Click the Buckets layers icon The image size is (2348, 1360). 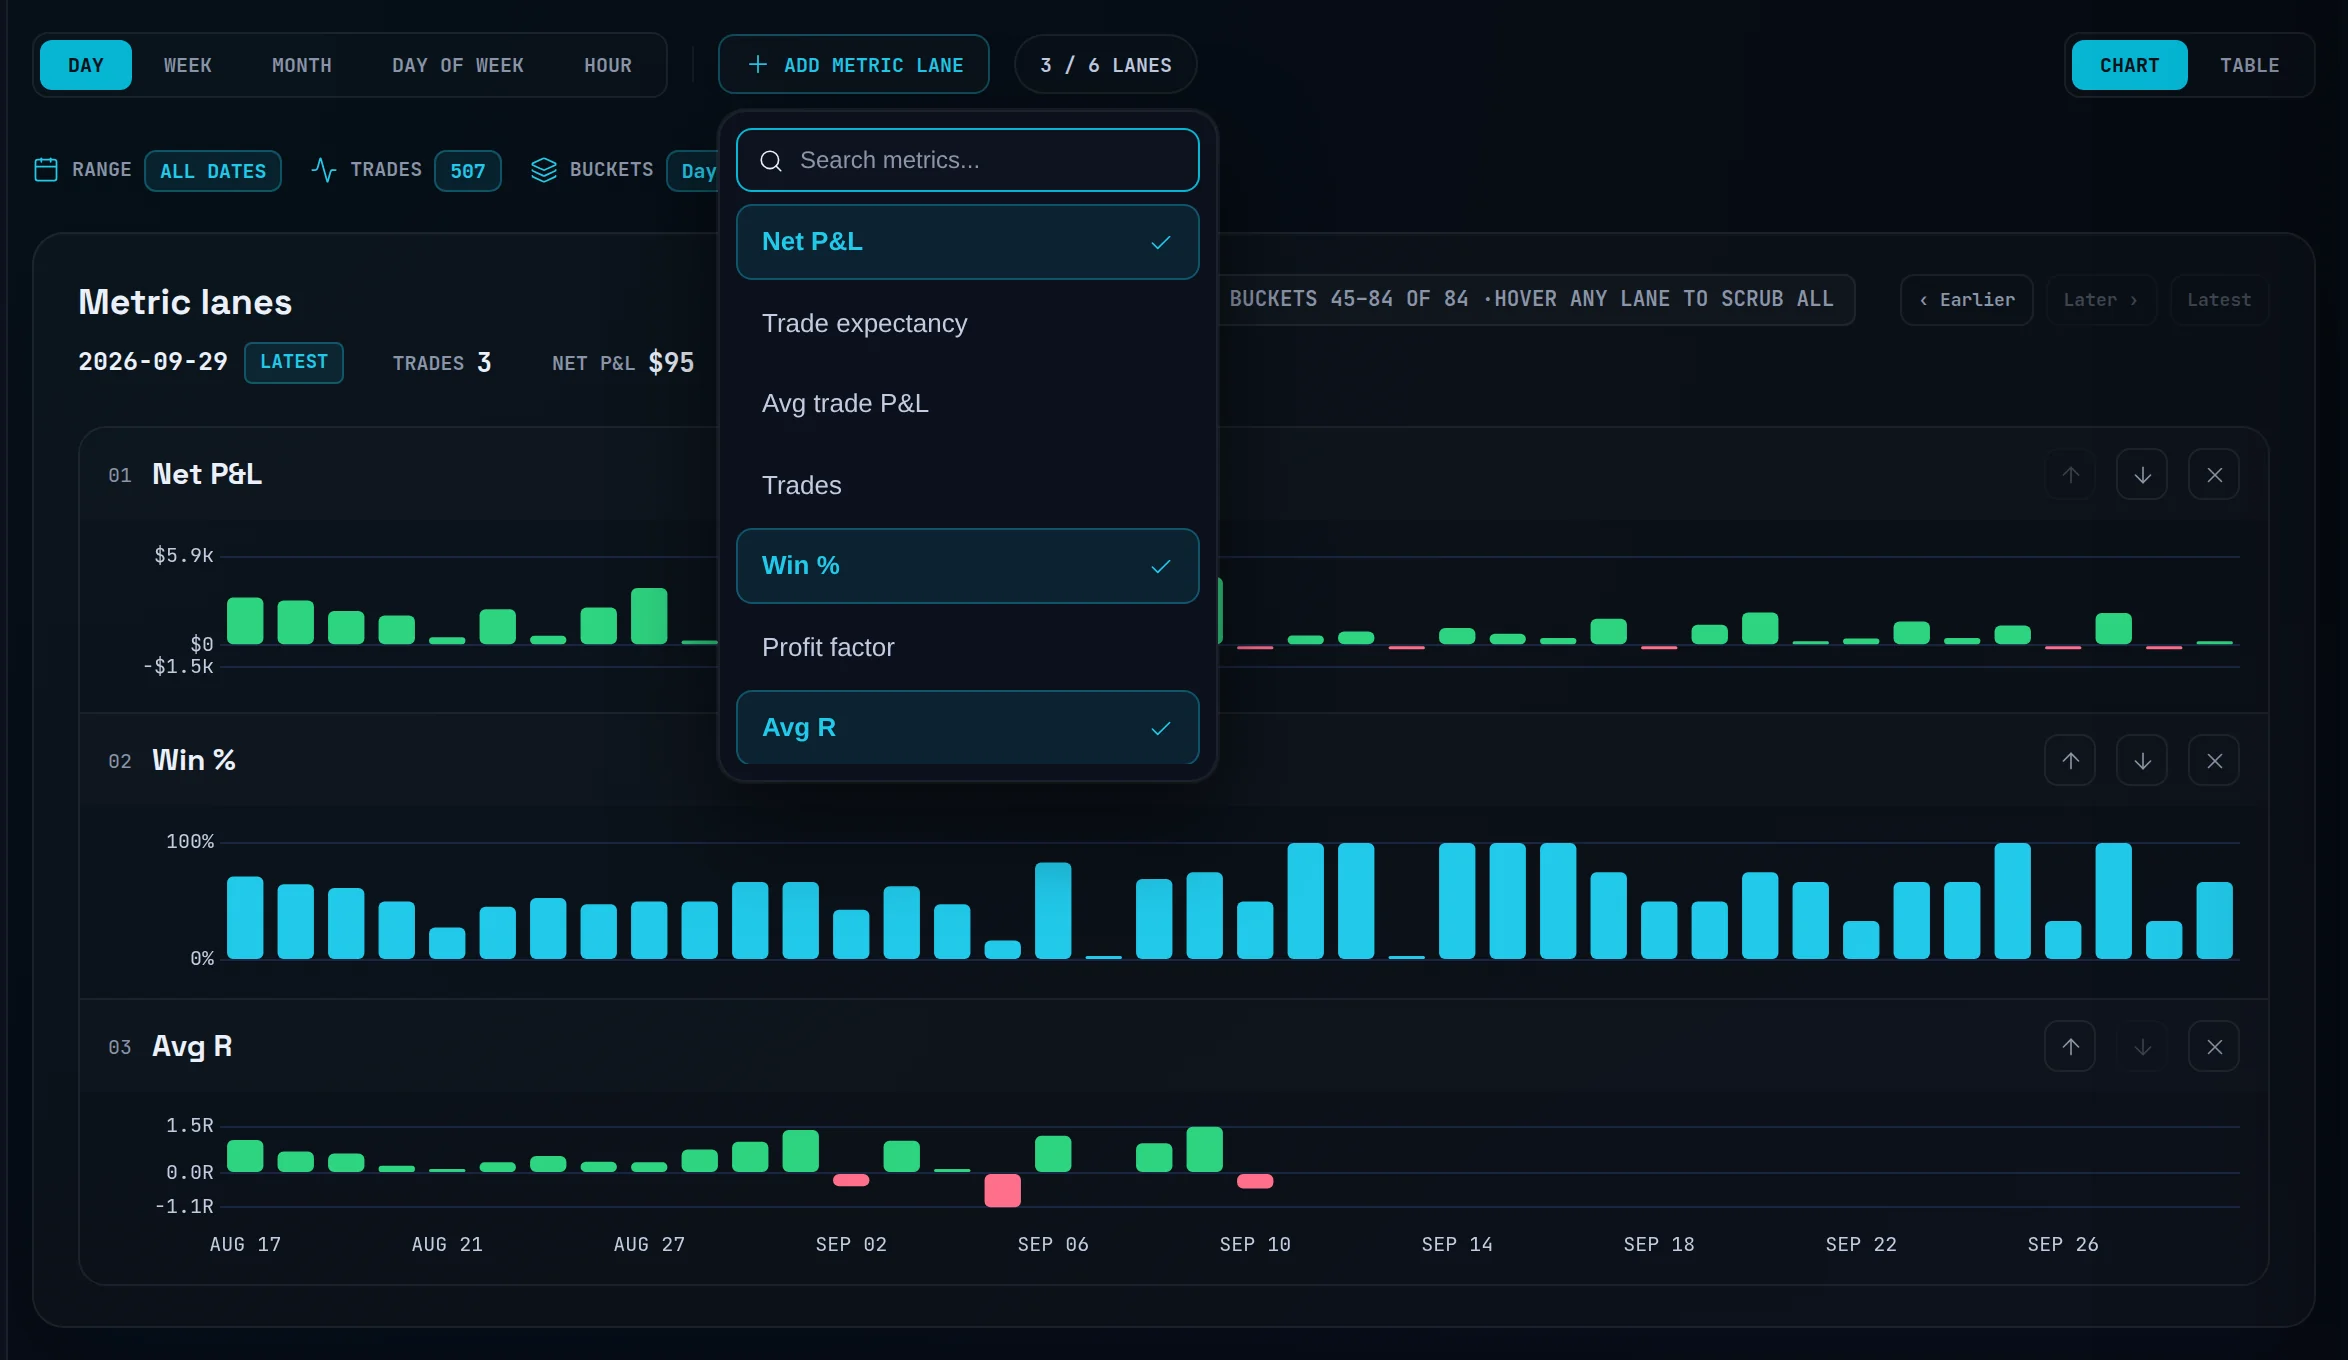(544, 170)
